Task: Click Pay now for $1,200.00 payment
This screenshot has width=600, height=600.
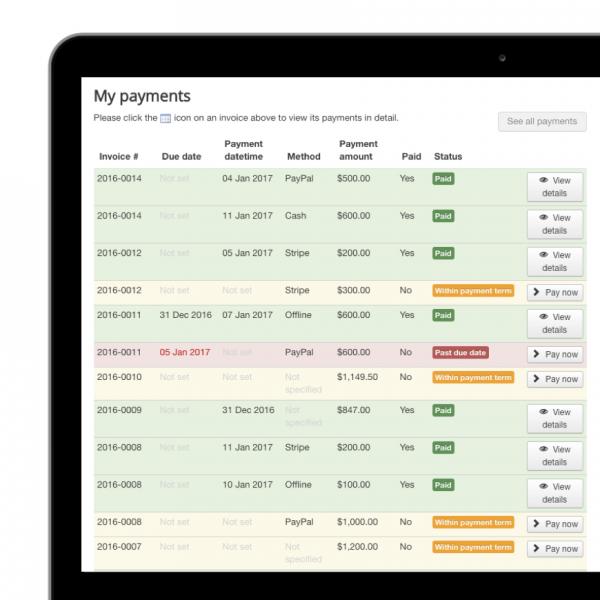Action: point(555,549)
